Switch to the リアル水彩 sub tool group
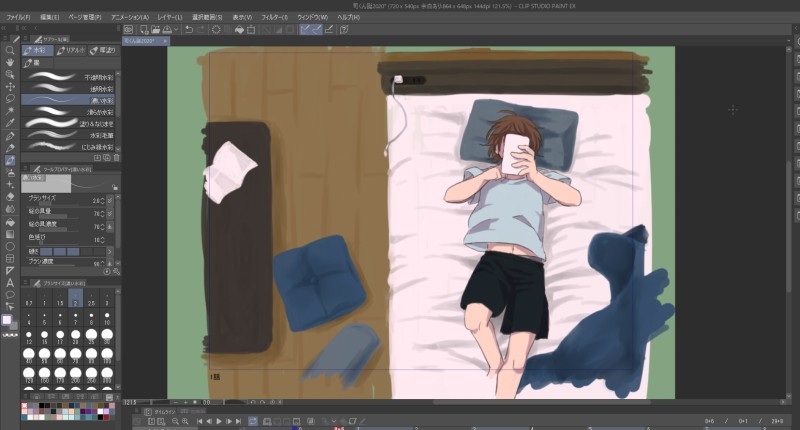The height and width of the screenshot is (430, 800). tap(70, 50)
